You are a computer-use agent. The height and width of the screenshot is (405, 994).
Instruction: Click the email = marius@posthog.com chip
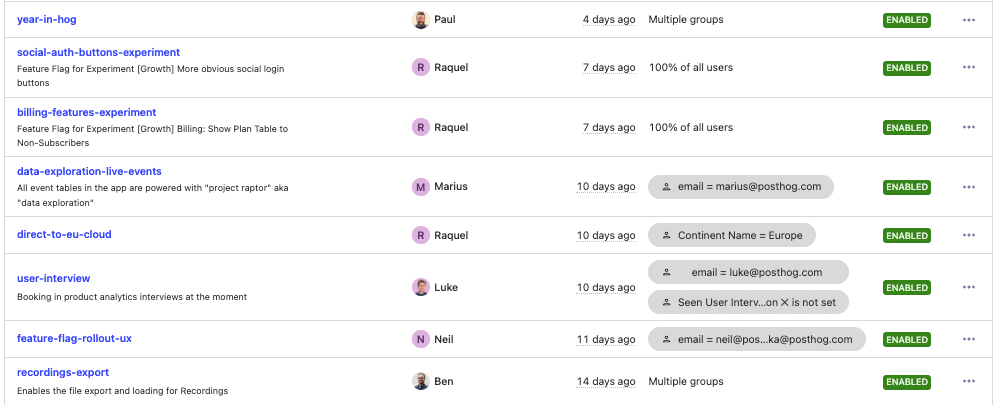(740, 187)
